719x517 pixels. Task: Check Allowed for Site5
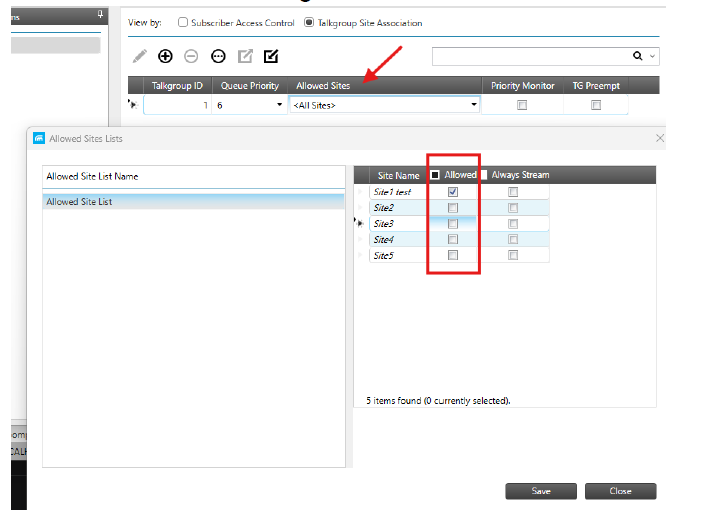pyautogui.click(x=453, y=255)
